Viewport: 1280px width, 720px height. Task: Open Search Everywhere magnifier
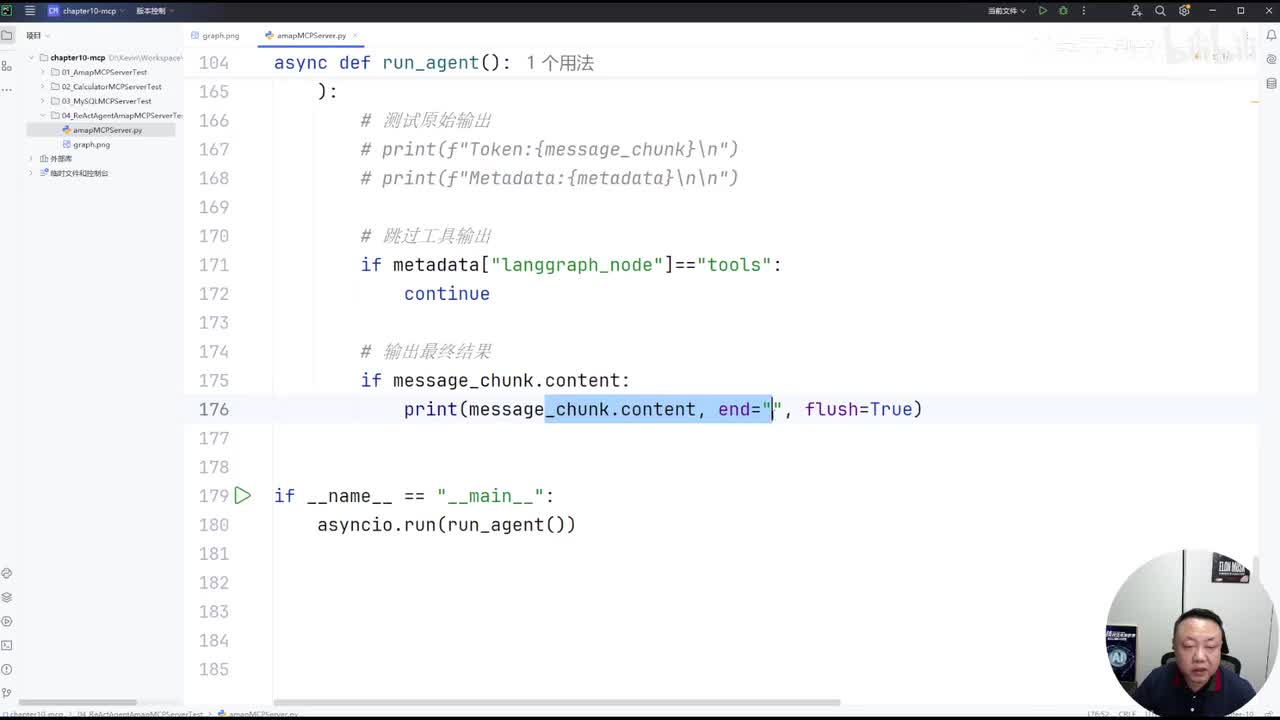pyautogui.click(x=1160, y=11)
